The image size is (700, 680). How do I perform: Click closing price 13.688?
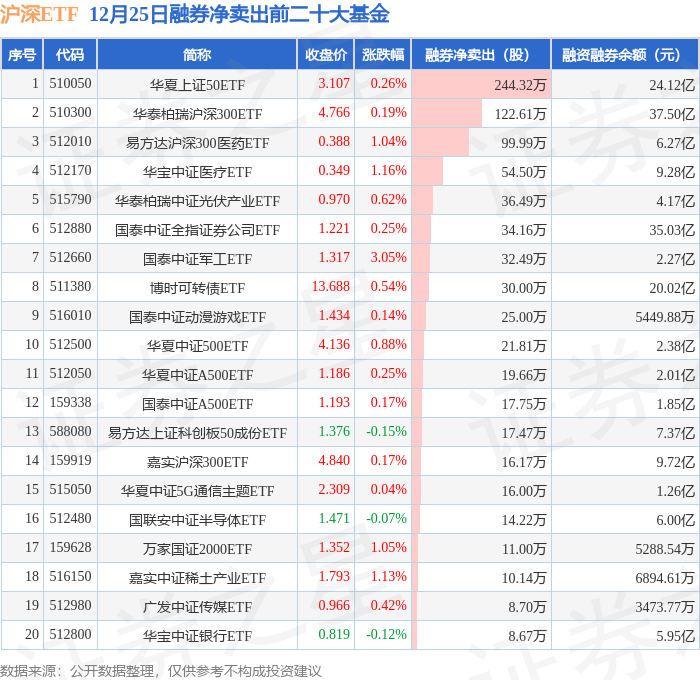[x=331, y=286]
